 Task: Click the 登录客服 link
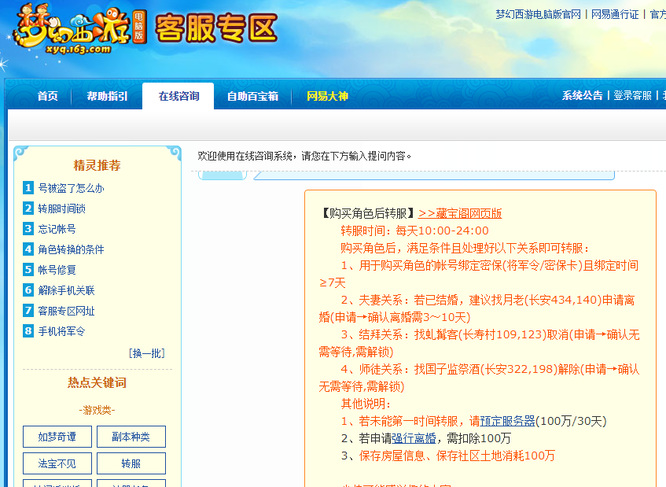point(632,95)
